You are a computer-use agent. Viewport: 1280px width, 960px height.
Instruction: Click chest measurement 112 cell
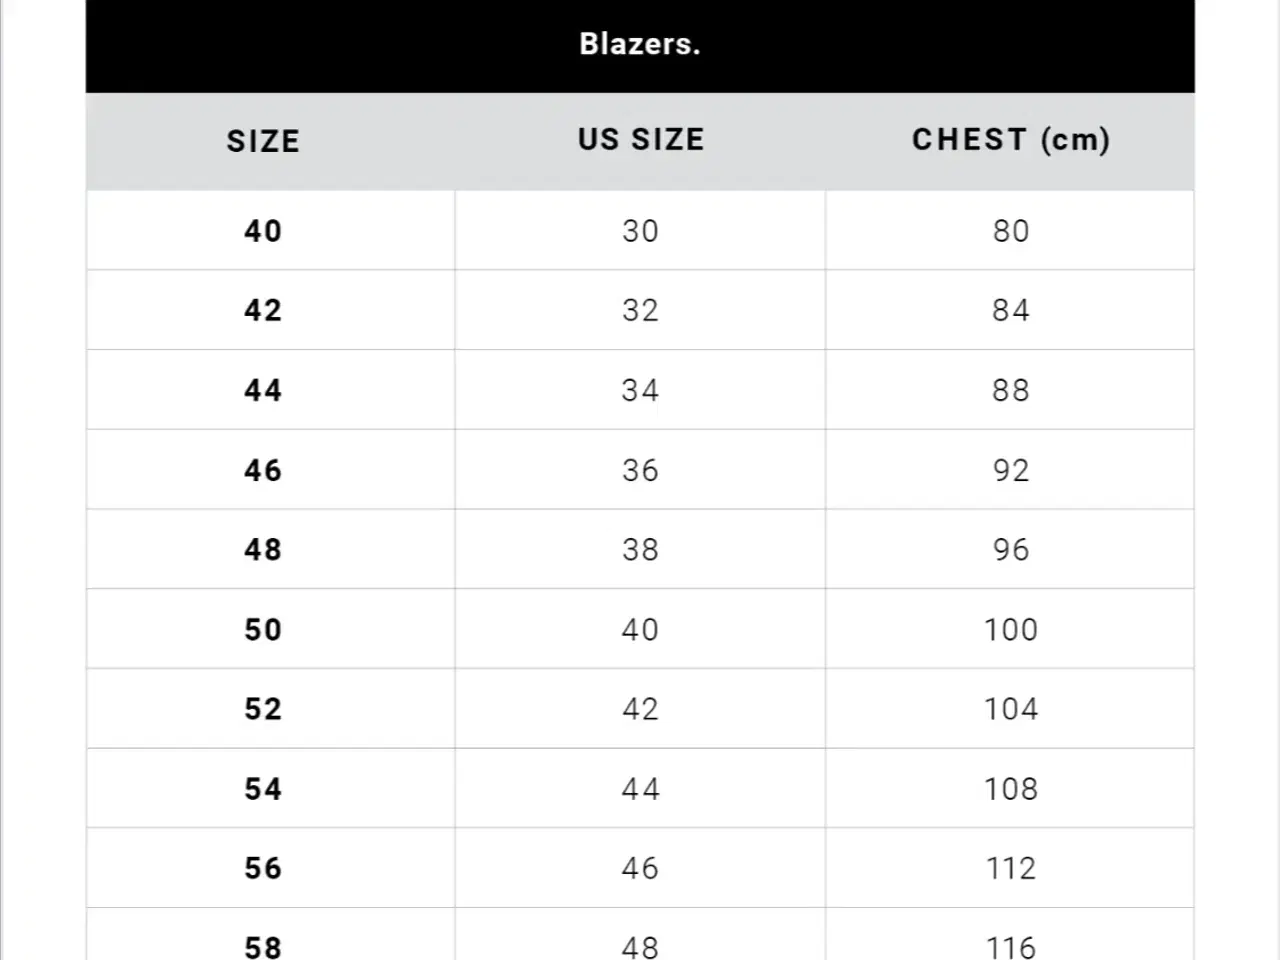1011,868
